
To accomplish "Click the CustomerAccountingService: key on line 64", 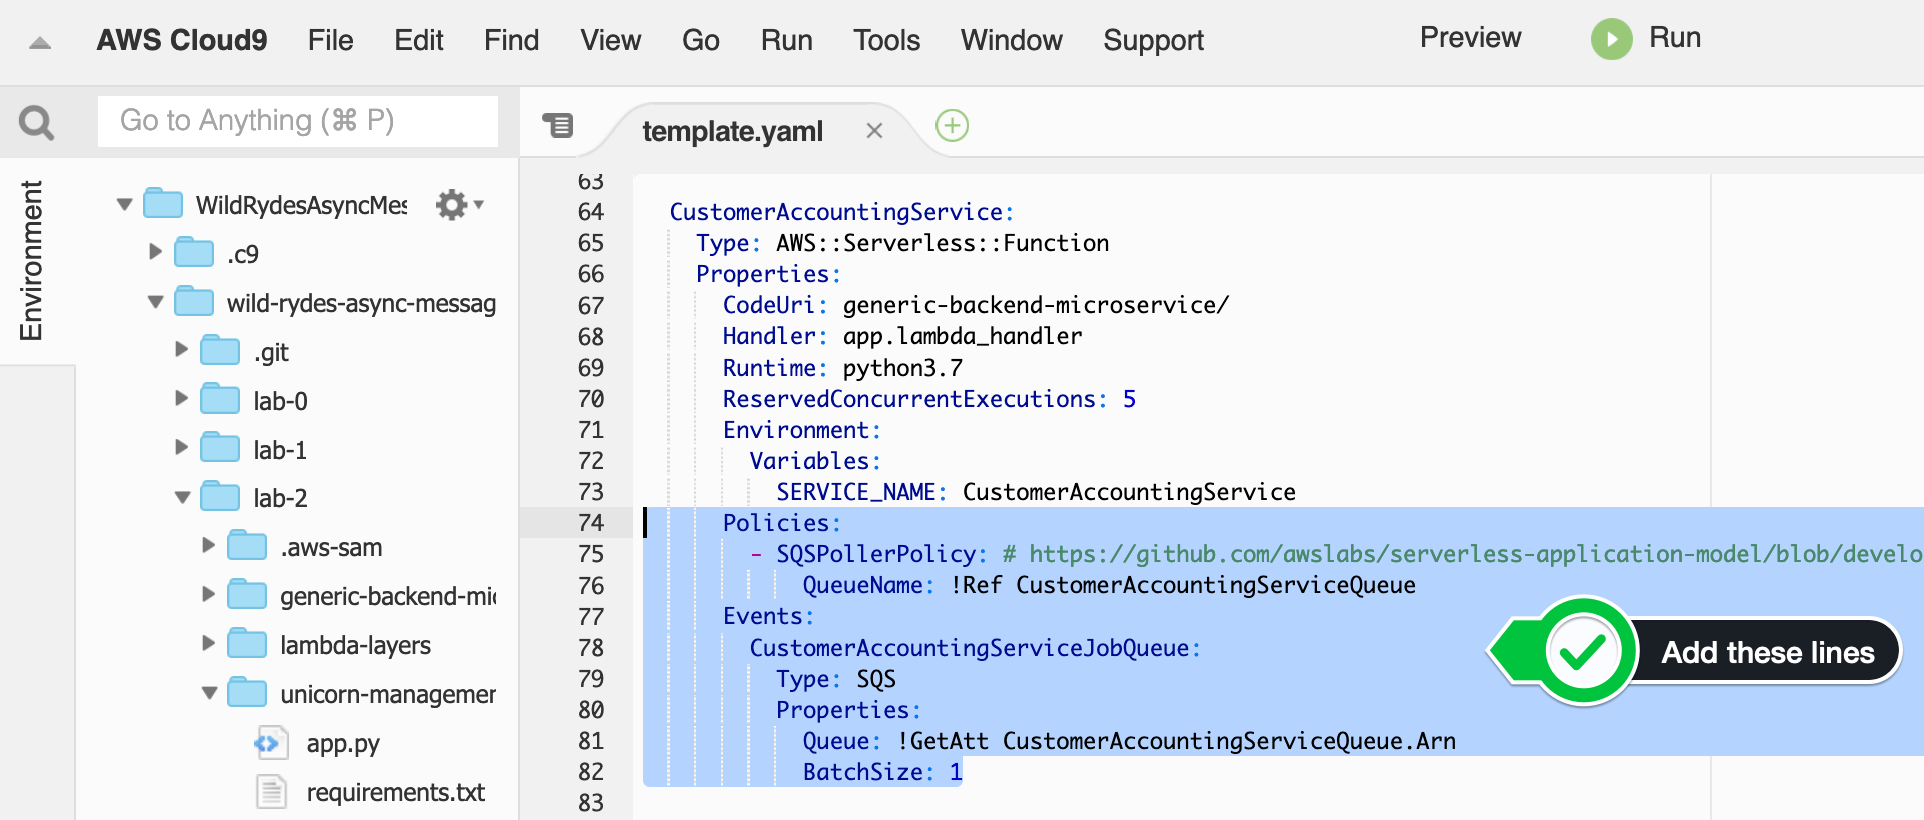I will 842,212.
